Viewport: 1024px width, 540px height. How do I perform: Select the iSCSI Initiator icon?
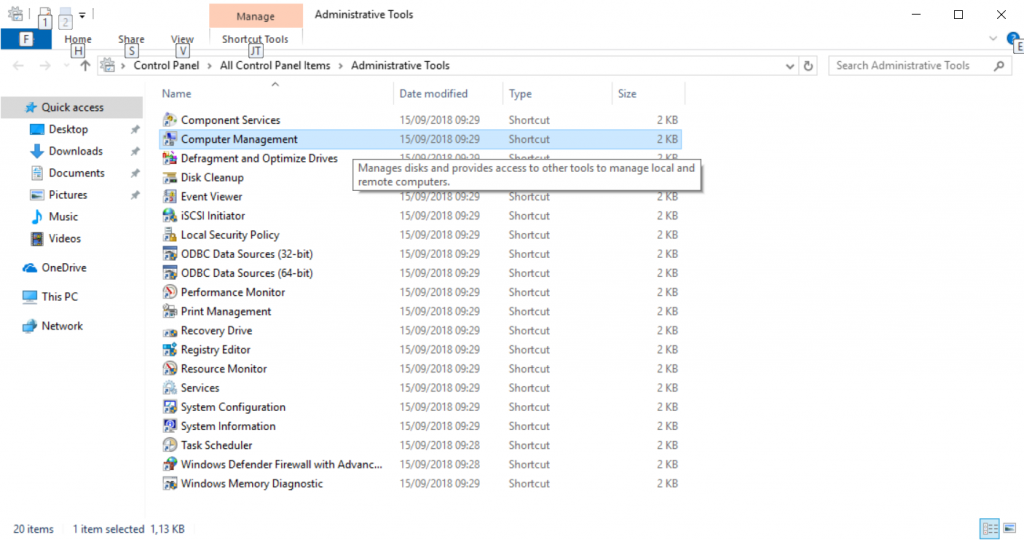coord(170,215)
